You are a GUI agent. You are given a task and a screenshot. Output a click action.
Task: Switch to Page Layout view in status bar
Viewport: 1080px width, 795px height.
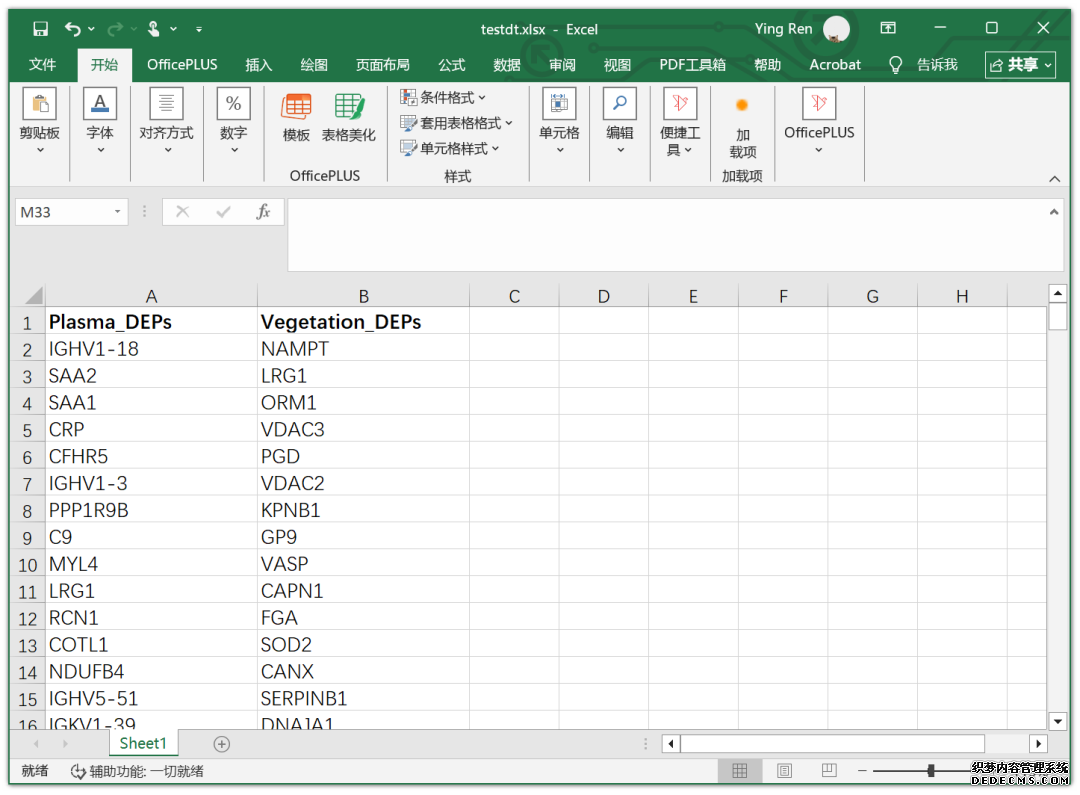(784, 771)
